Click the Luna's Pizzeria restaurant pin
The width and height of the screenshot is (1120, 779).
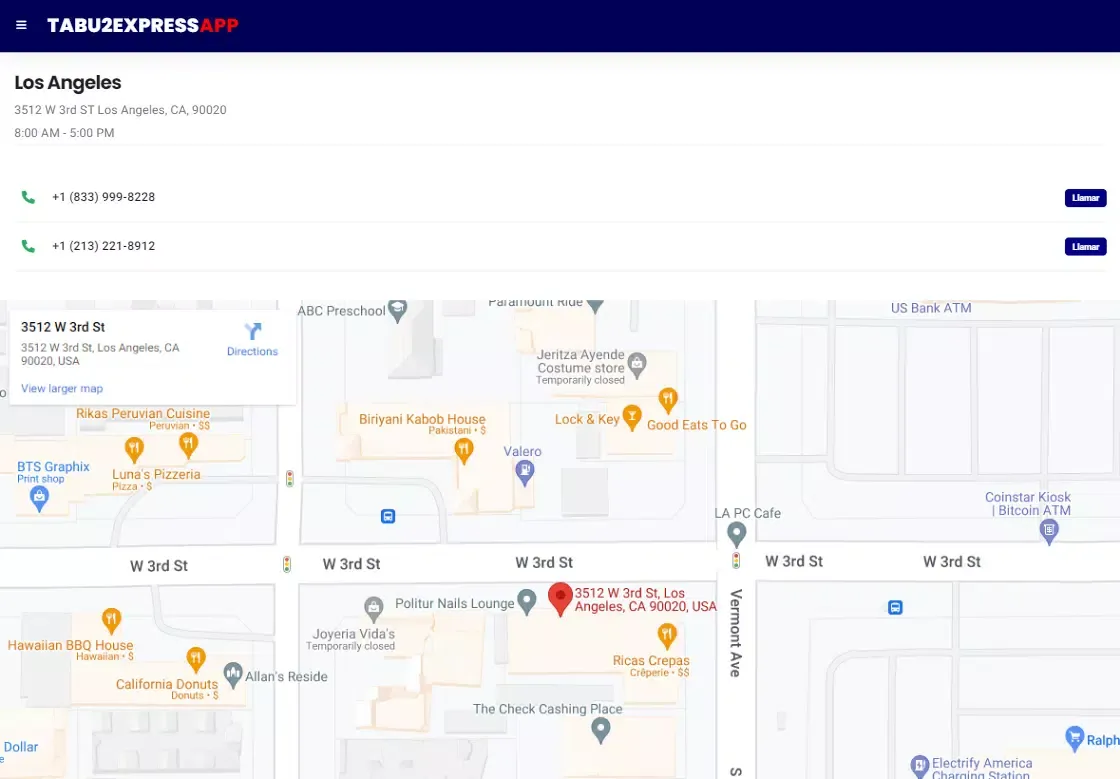click(134, 451)
